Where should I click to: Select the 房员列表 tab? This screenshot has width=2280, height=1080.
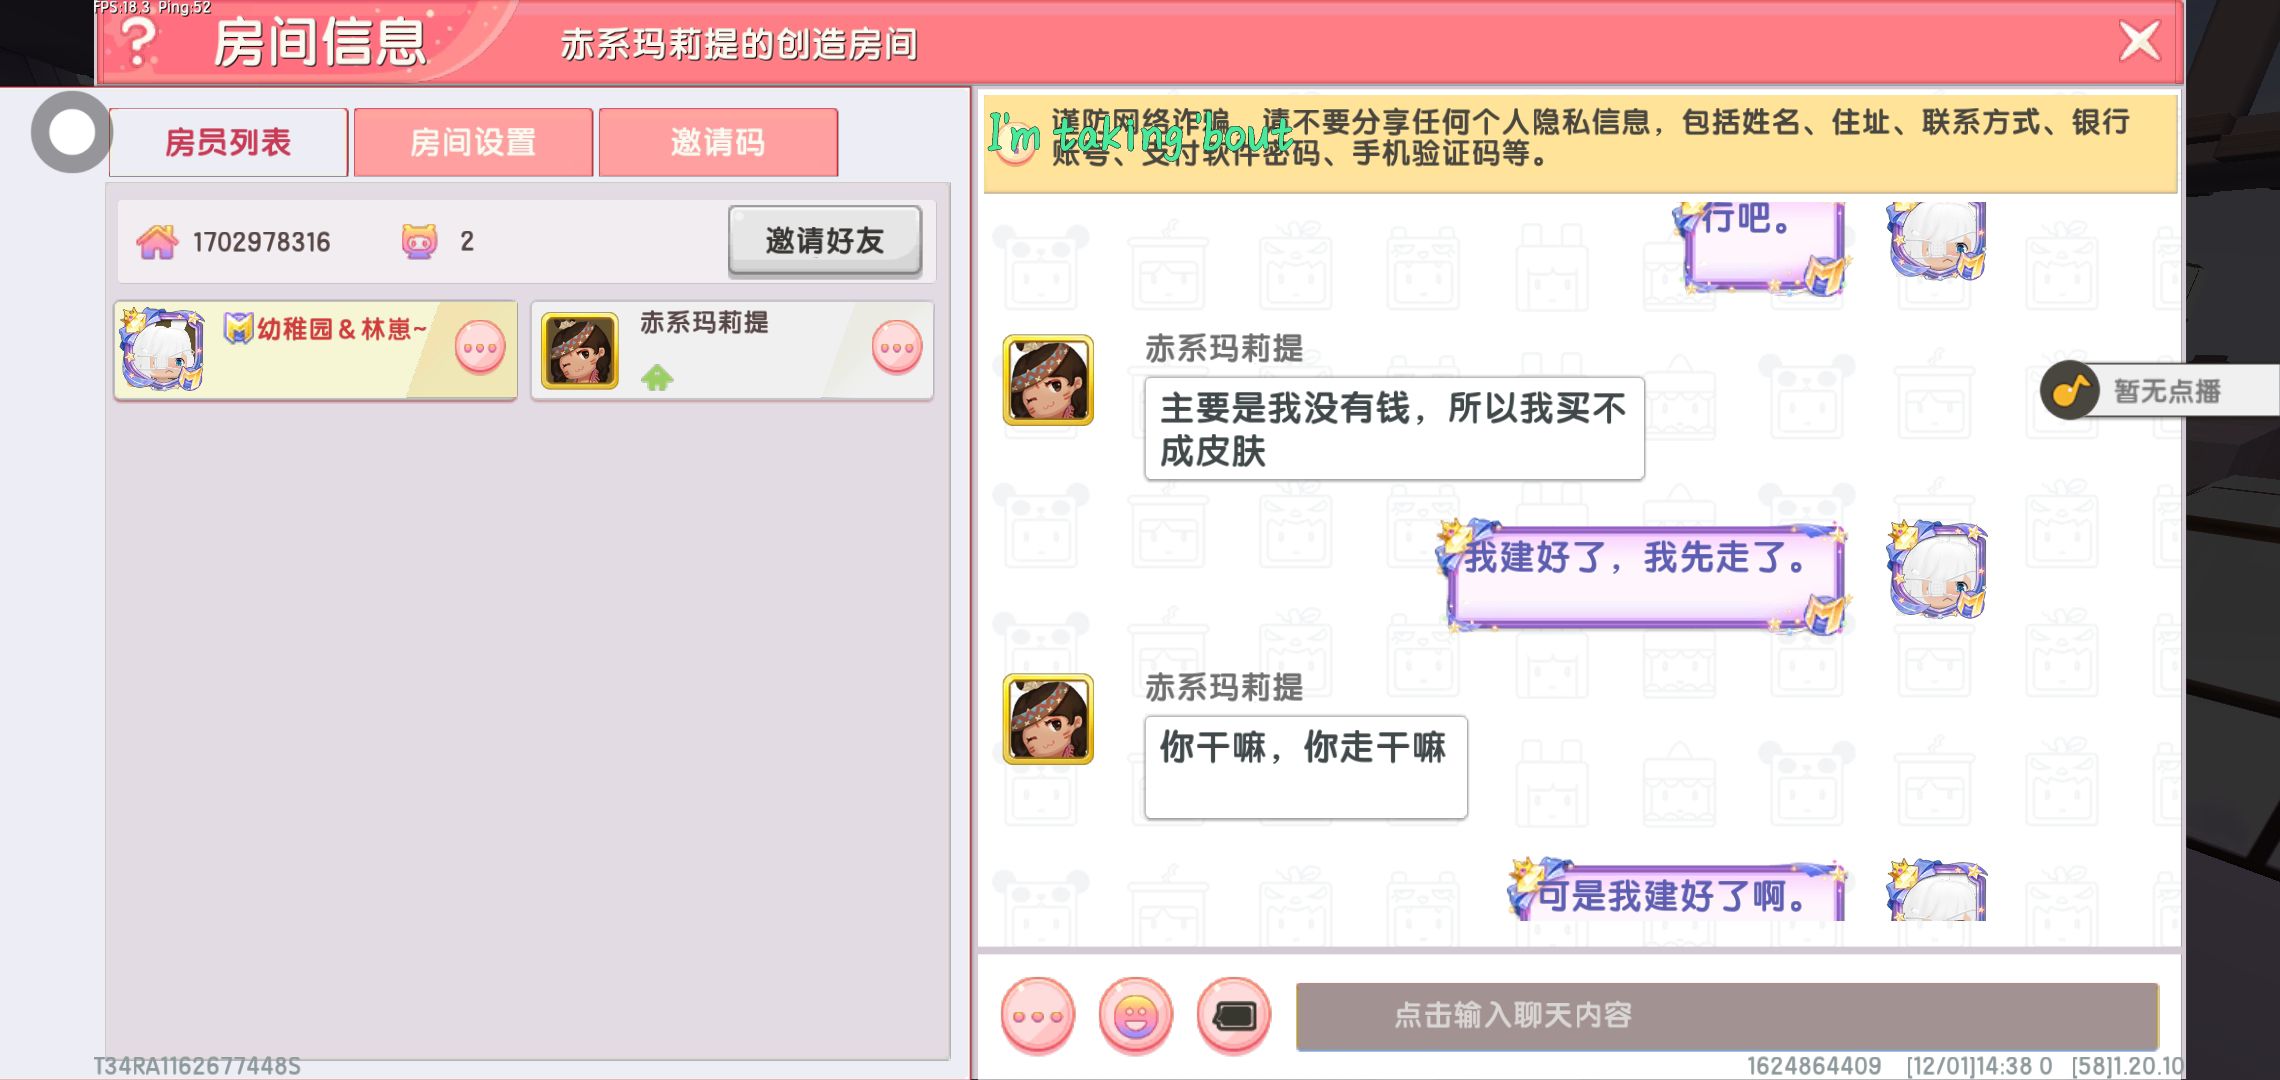pyautogui.click(x=228, y=142)
